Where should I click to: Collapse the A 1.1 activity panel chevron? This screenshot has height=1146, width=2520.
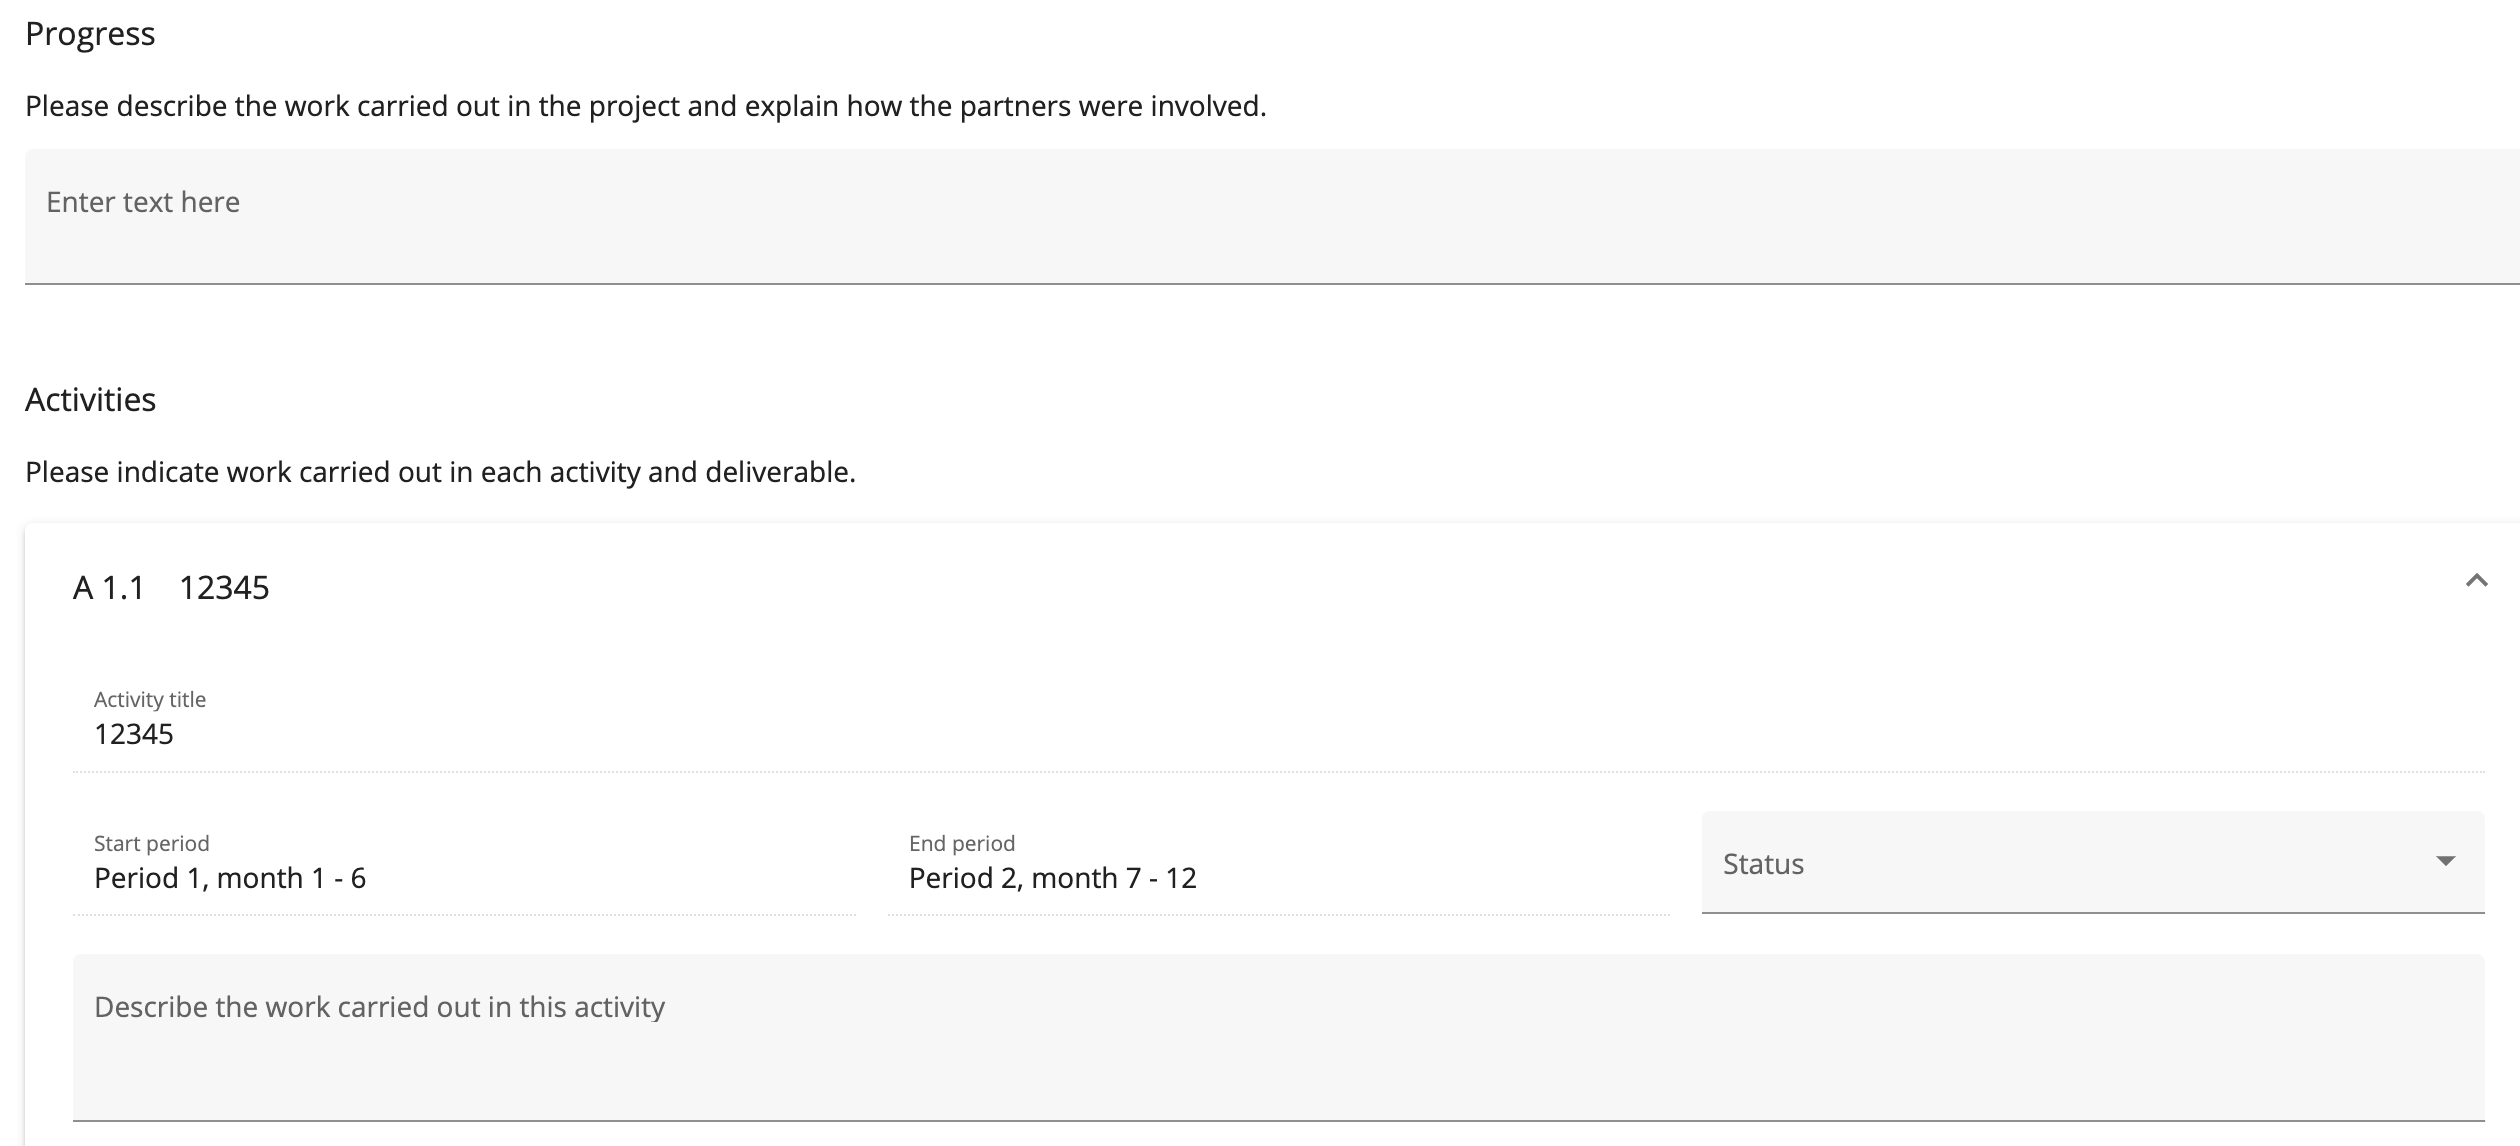[2476, 581]
